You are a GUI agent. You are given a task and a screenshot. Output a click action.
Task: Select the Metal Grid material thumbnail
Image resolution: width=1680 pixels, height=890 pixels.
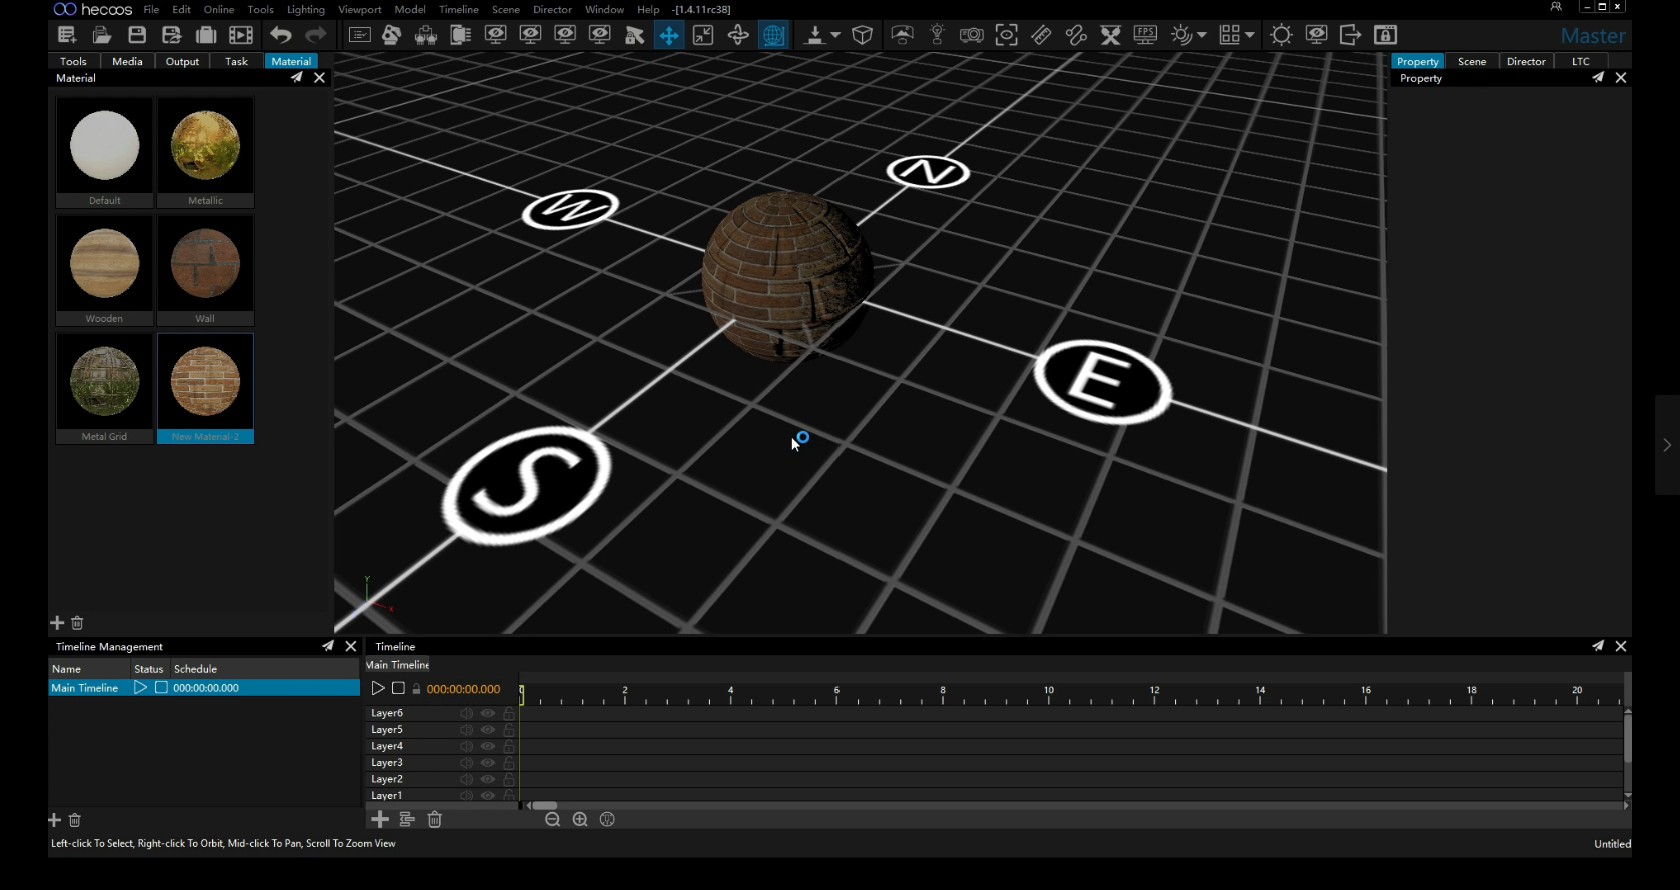click(x=104, y=388)
